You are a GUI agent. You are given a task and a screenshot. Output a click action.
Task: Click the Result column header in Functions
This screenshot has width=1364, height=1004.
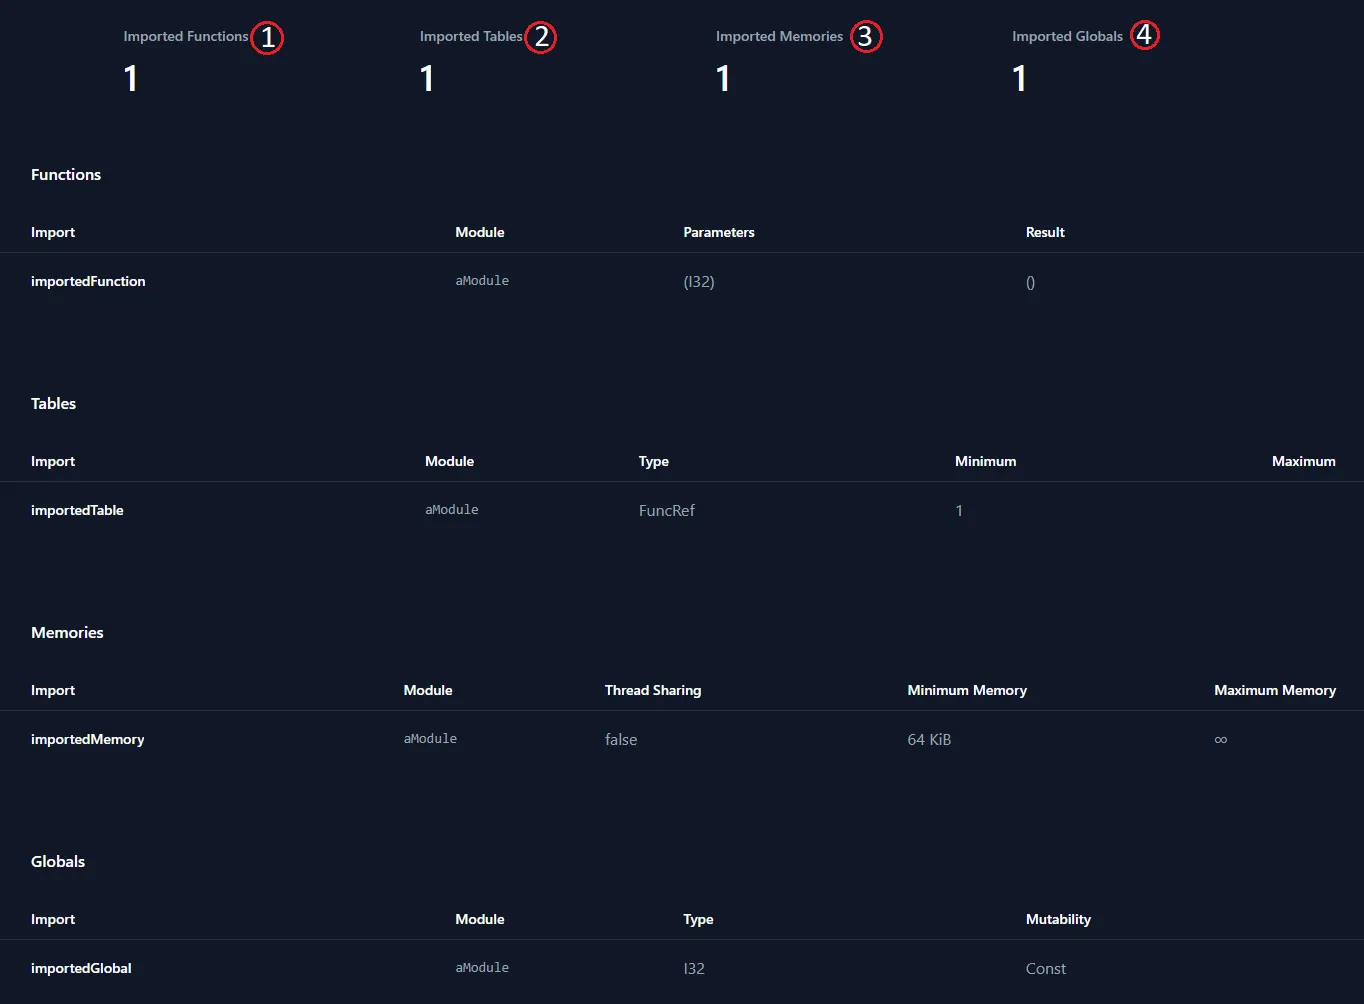pos(1045,232)
